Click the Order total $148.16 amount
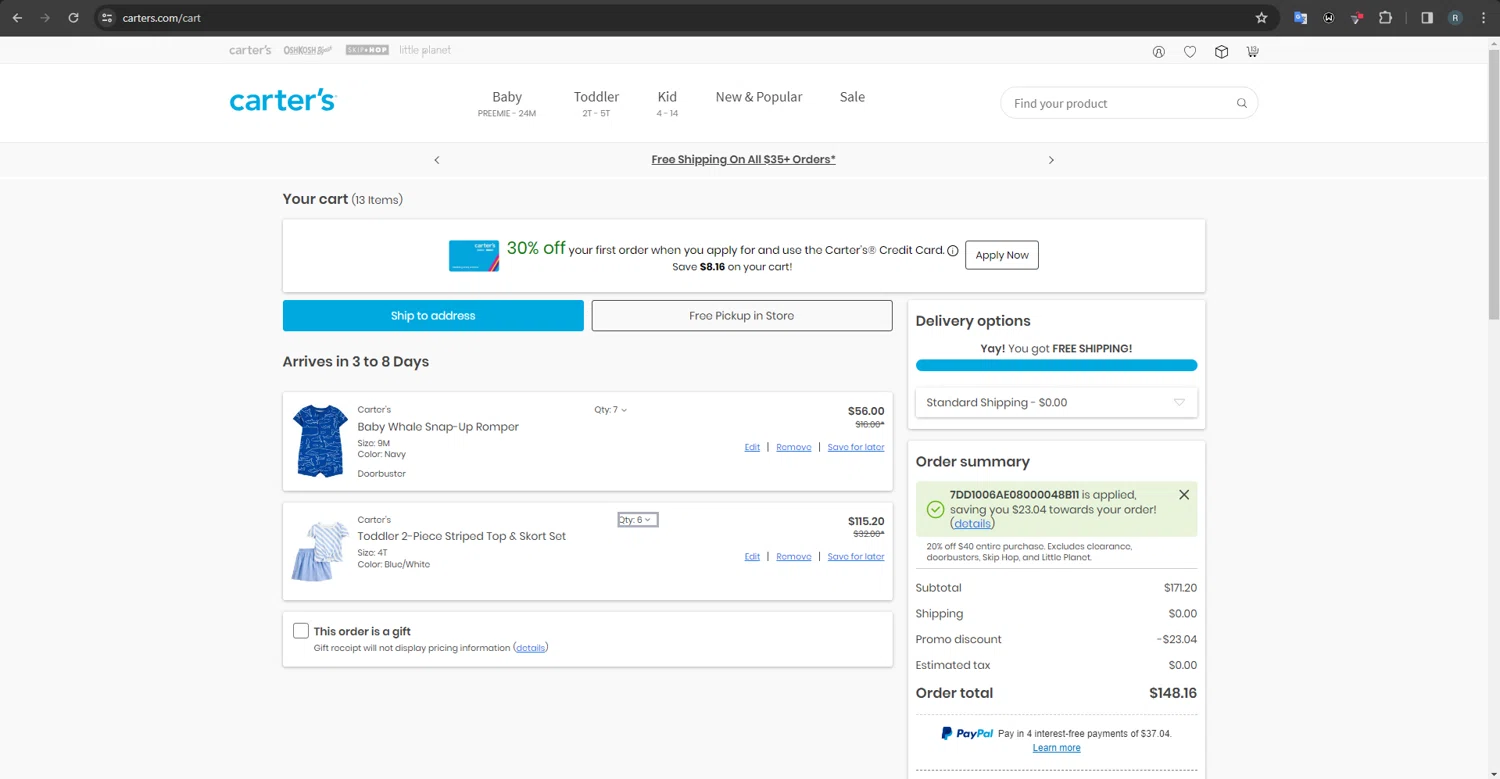Image resolution: width=1500 pixels, height=779 pixels. pyautogui.click(x=1173, y=693)
